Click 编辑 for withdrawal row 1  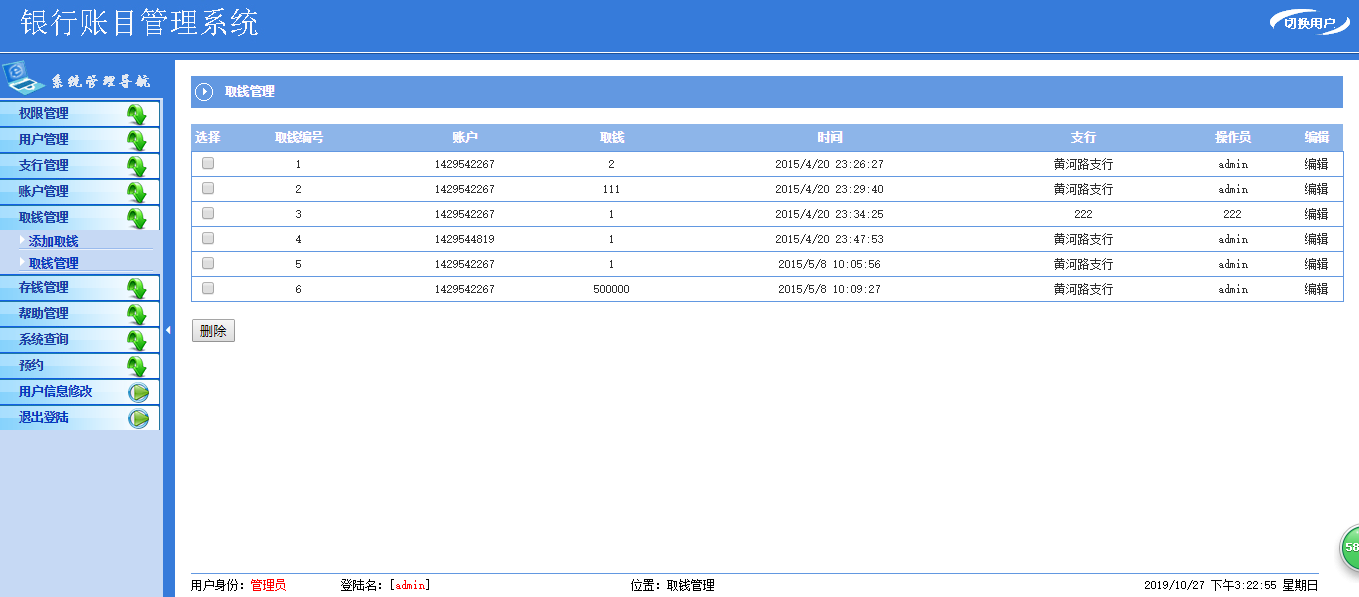[1316, 164]
